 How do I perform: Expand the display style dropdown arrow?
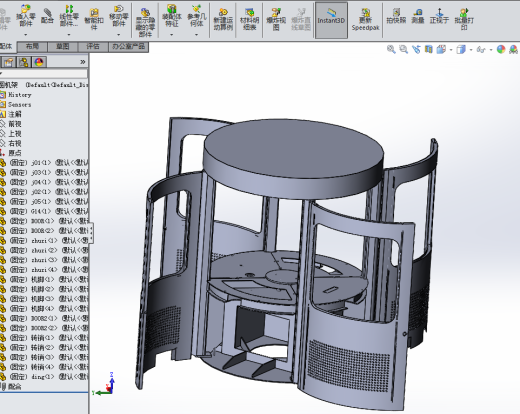point(471,50)
